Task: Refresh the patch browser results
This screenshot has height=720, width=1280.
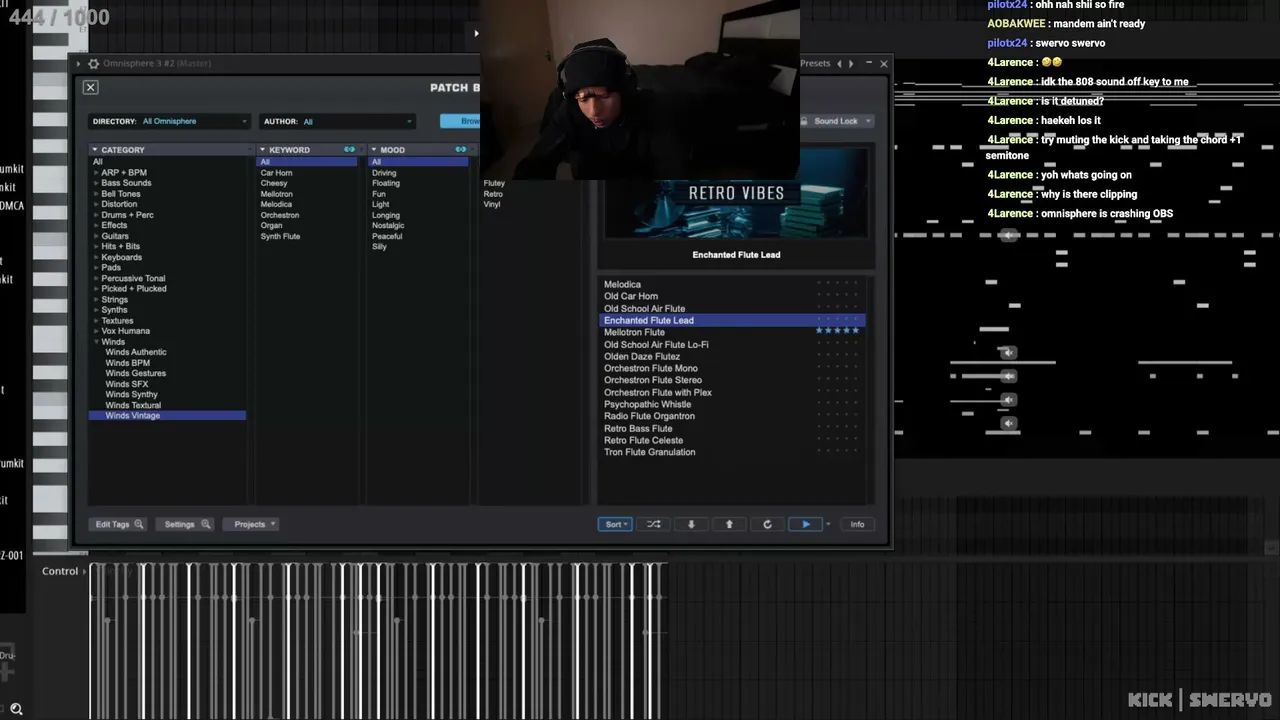Action: click(x=767, y=524)
